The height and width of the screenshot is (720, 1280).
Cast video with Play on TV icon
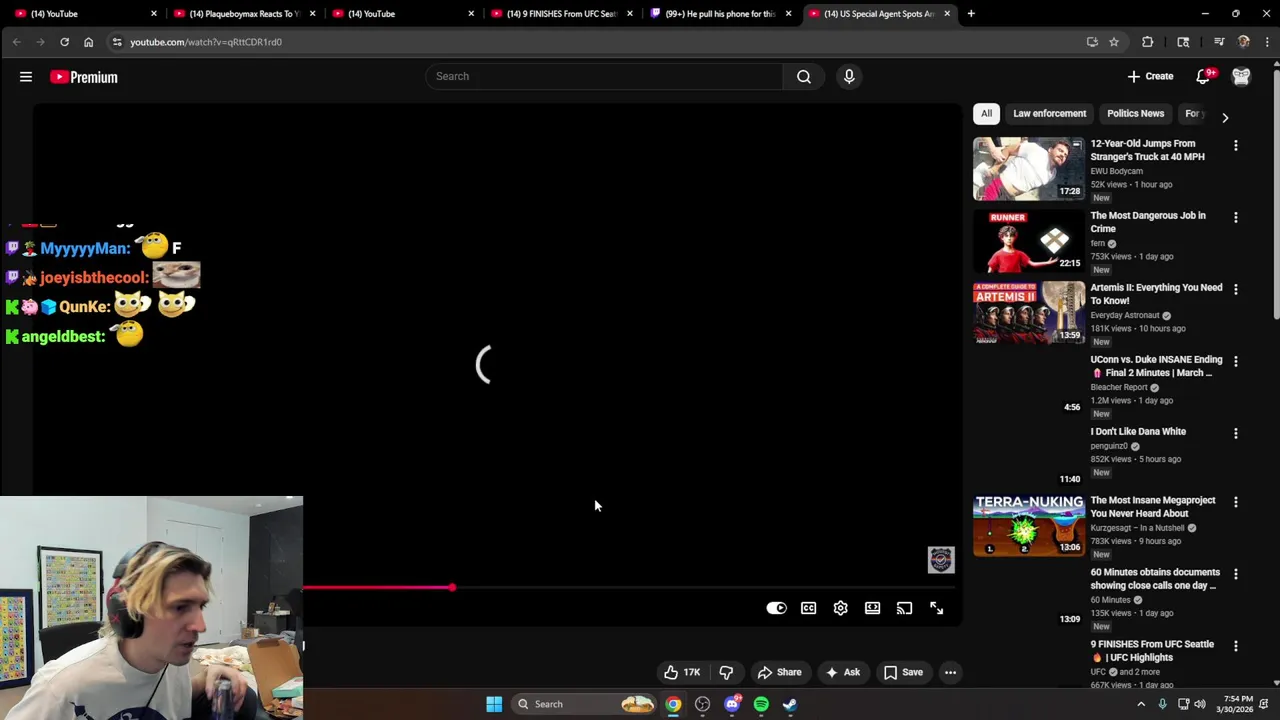[905, 608]
